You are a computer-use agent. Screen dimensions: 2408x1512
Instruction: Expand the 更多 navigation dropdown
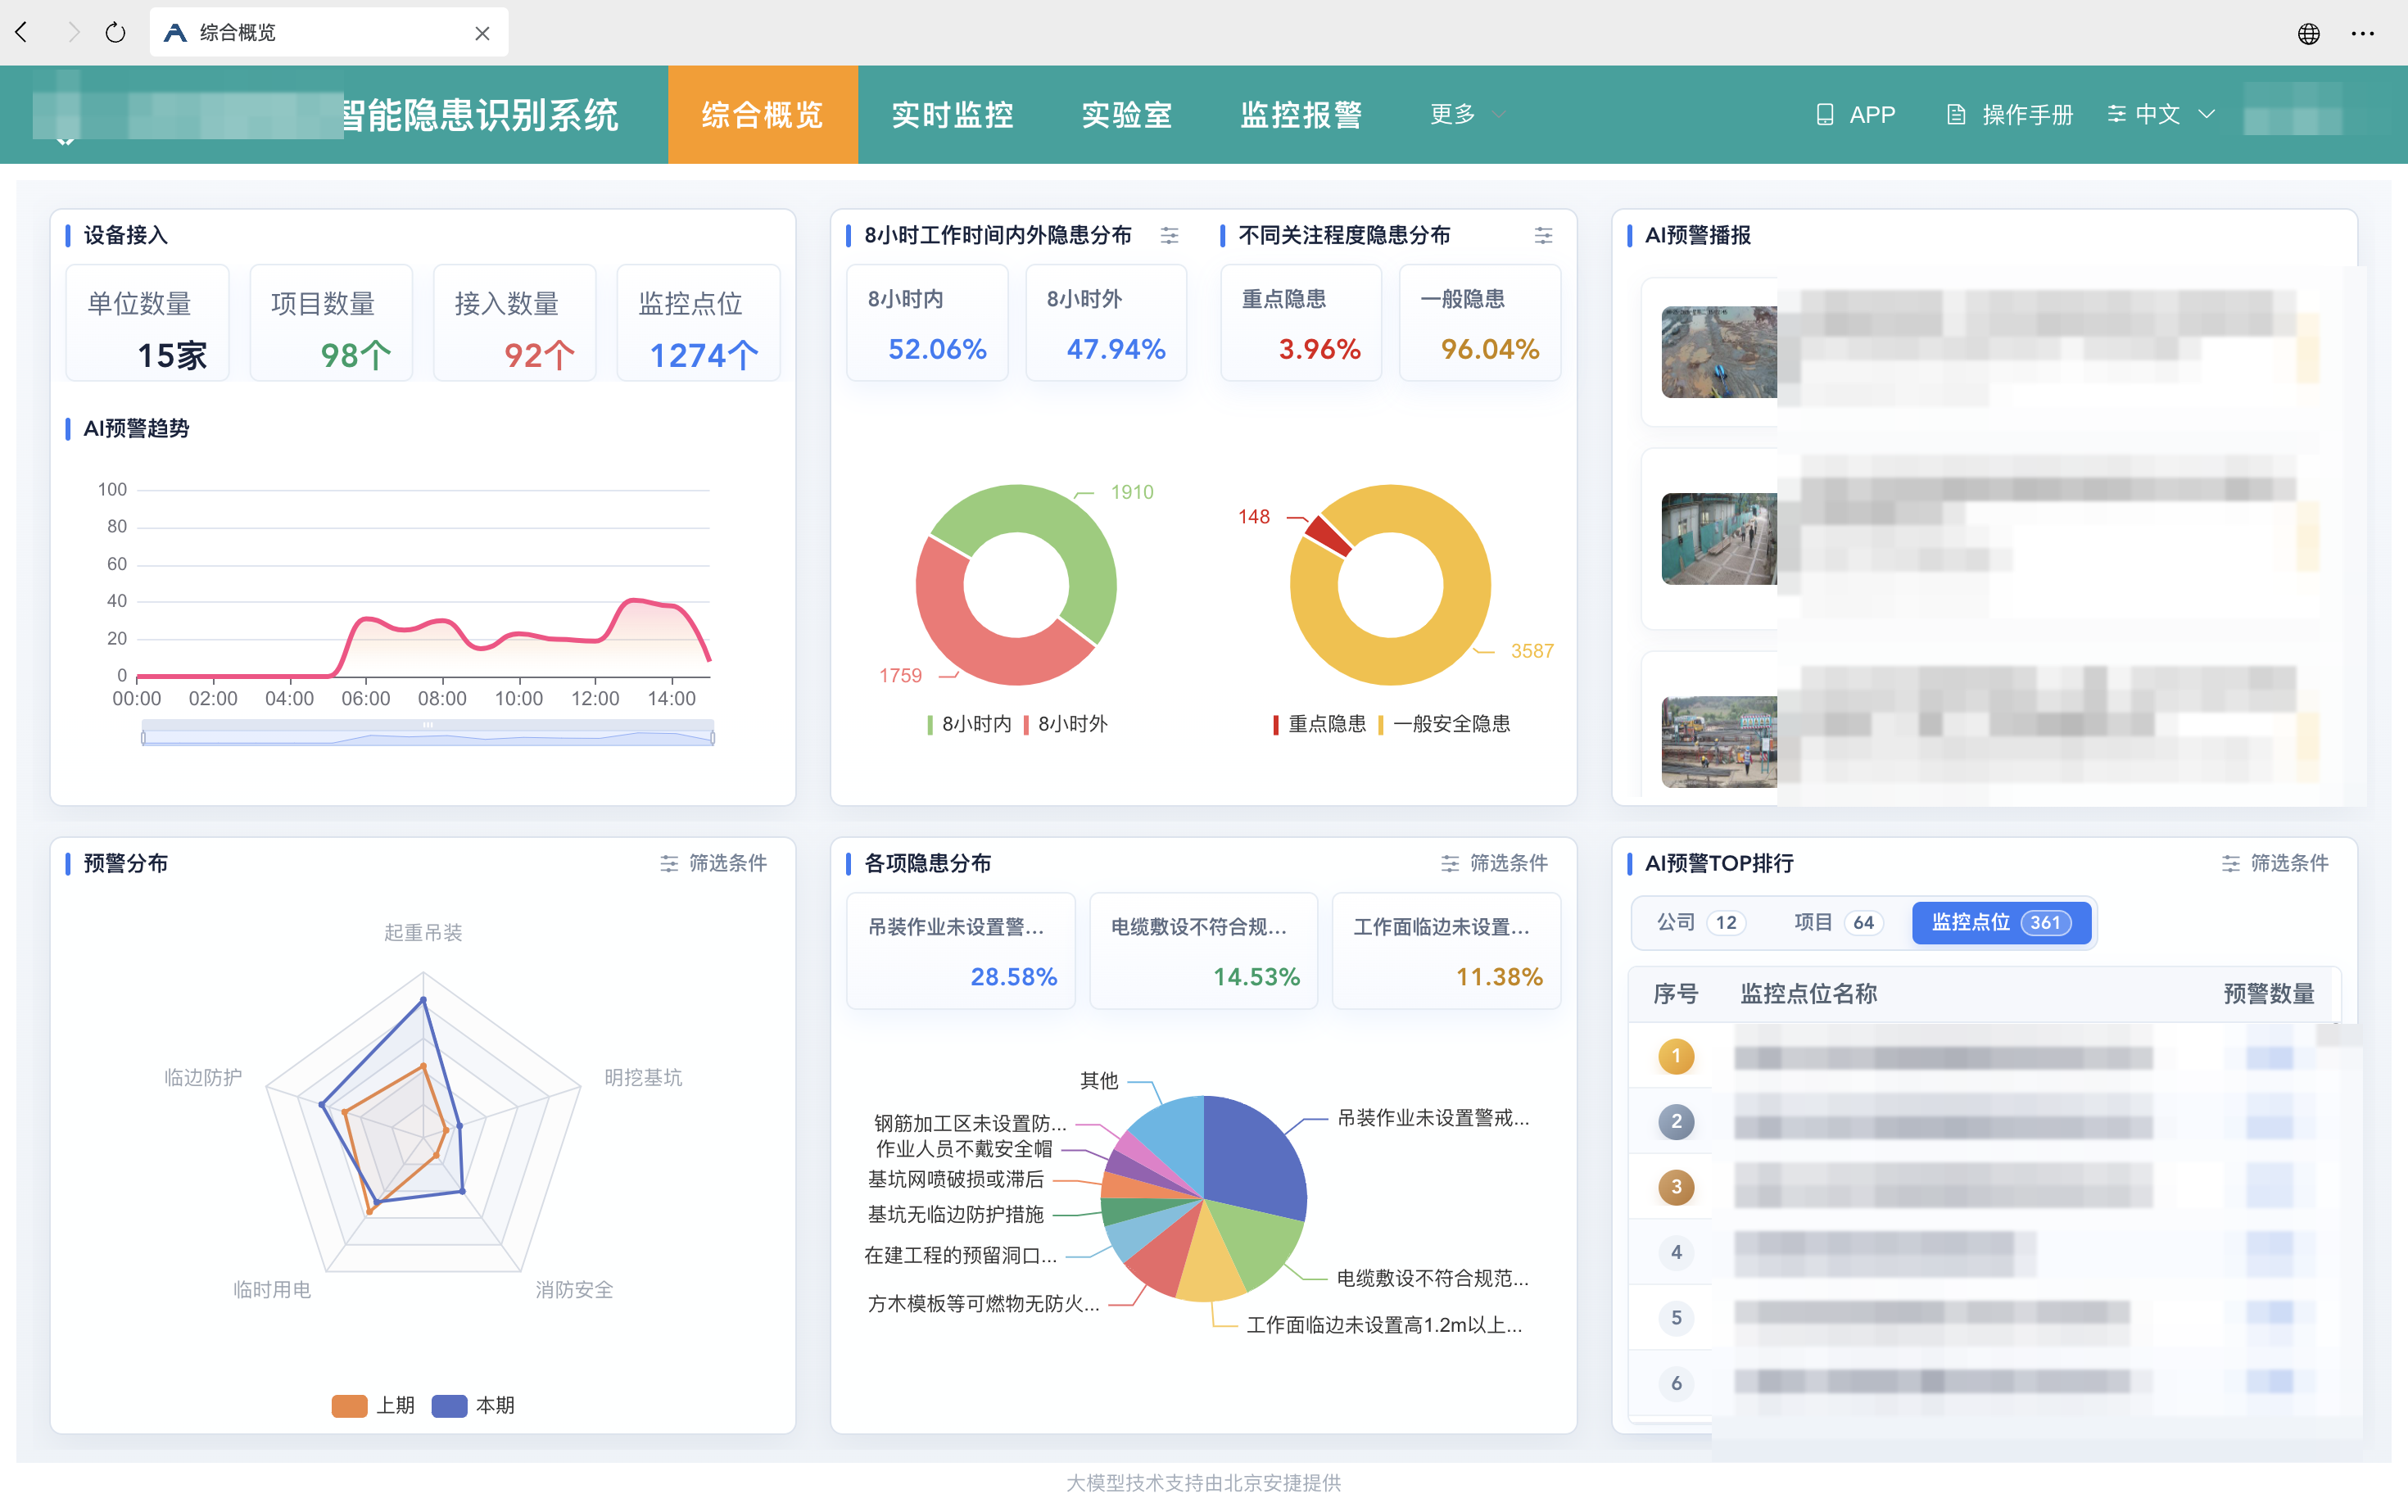tap(1468, 115)
